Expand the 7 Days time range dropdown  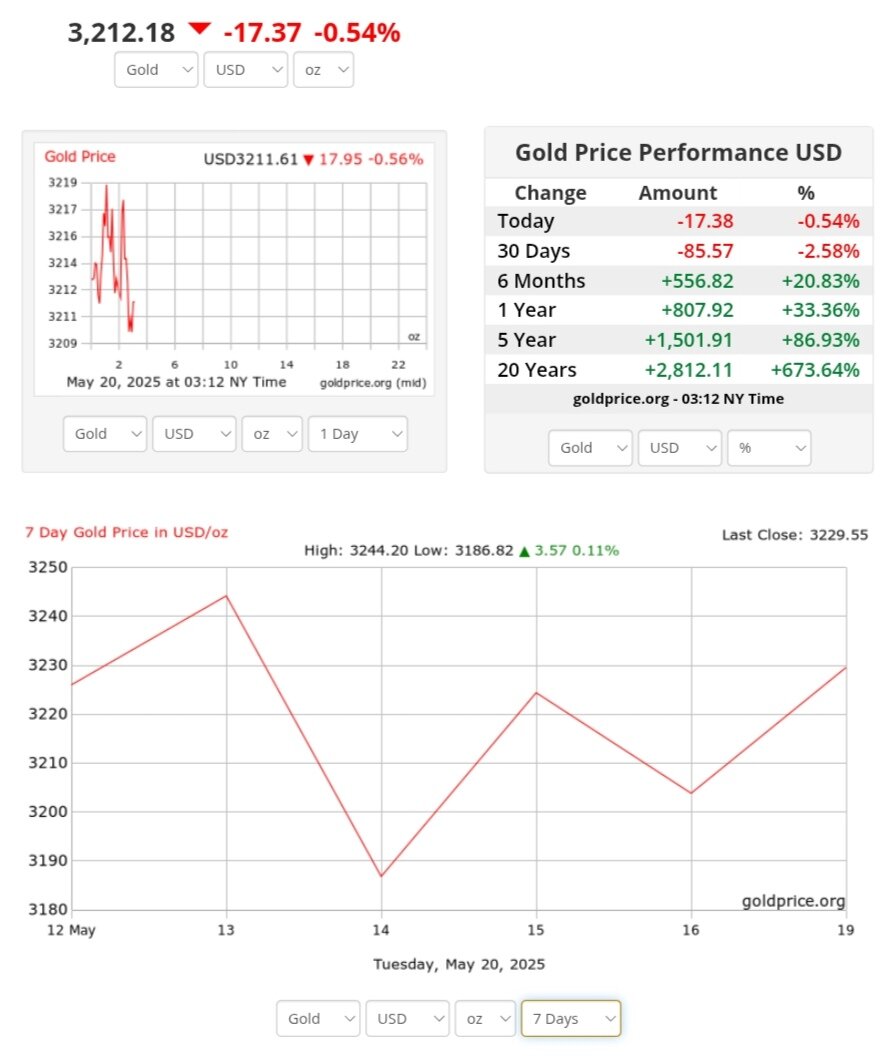point(570,1019)
